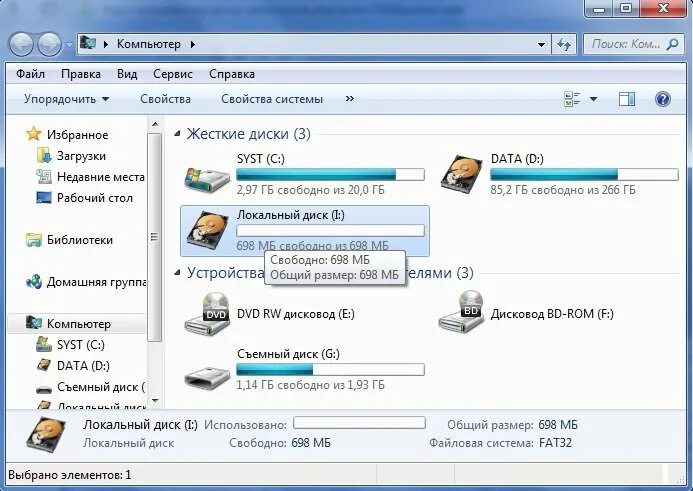
Task: Select Избранное in navigation pane
Action: click(x=77, y=135)
